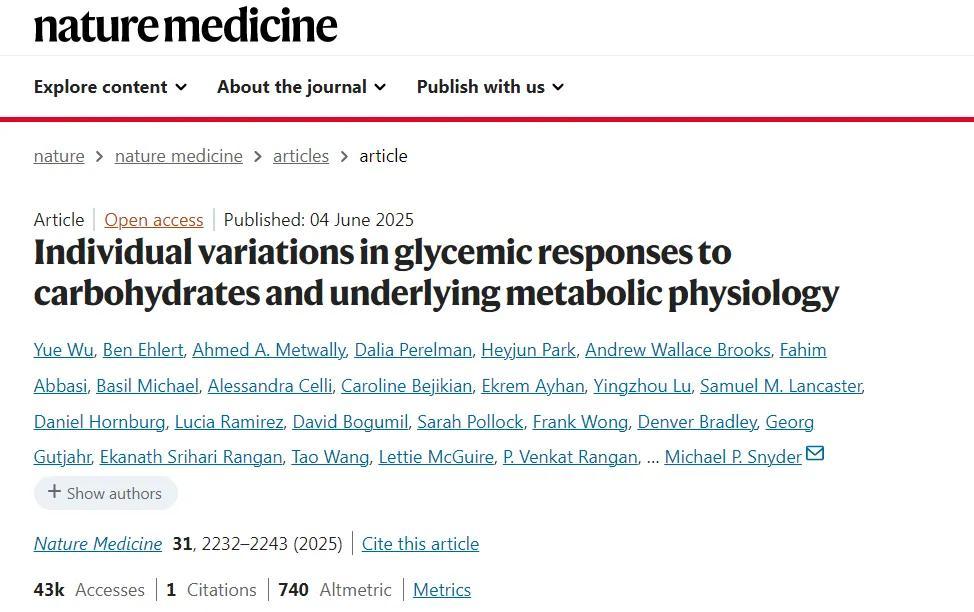Image resolution: width=974 pixels, height=612 pixels.
Task: Show the full authors list
Action: pos(106,493)
